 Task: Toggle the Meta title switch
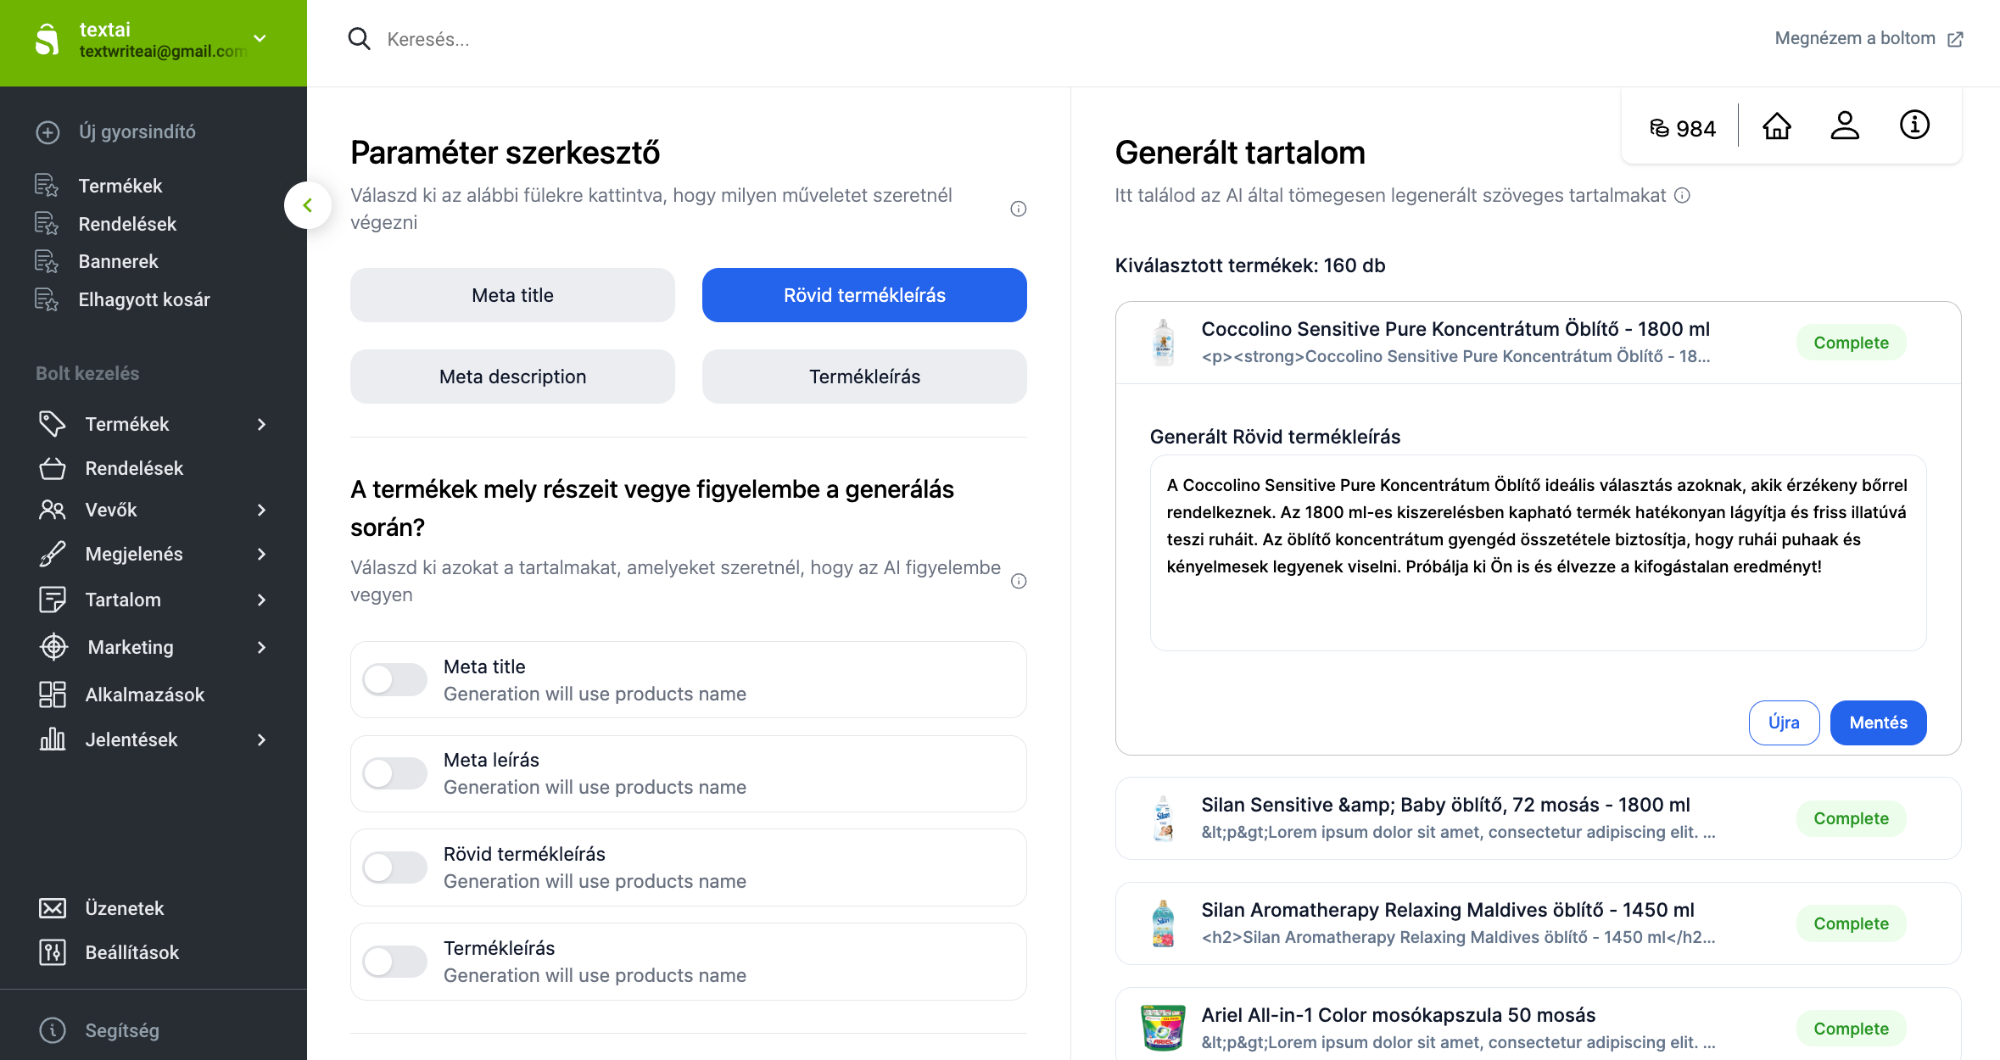tap(395, 680)
